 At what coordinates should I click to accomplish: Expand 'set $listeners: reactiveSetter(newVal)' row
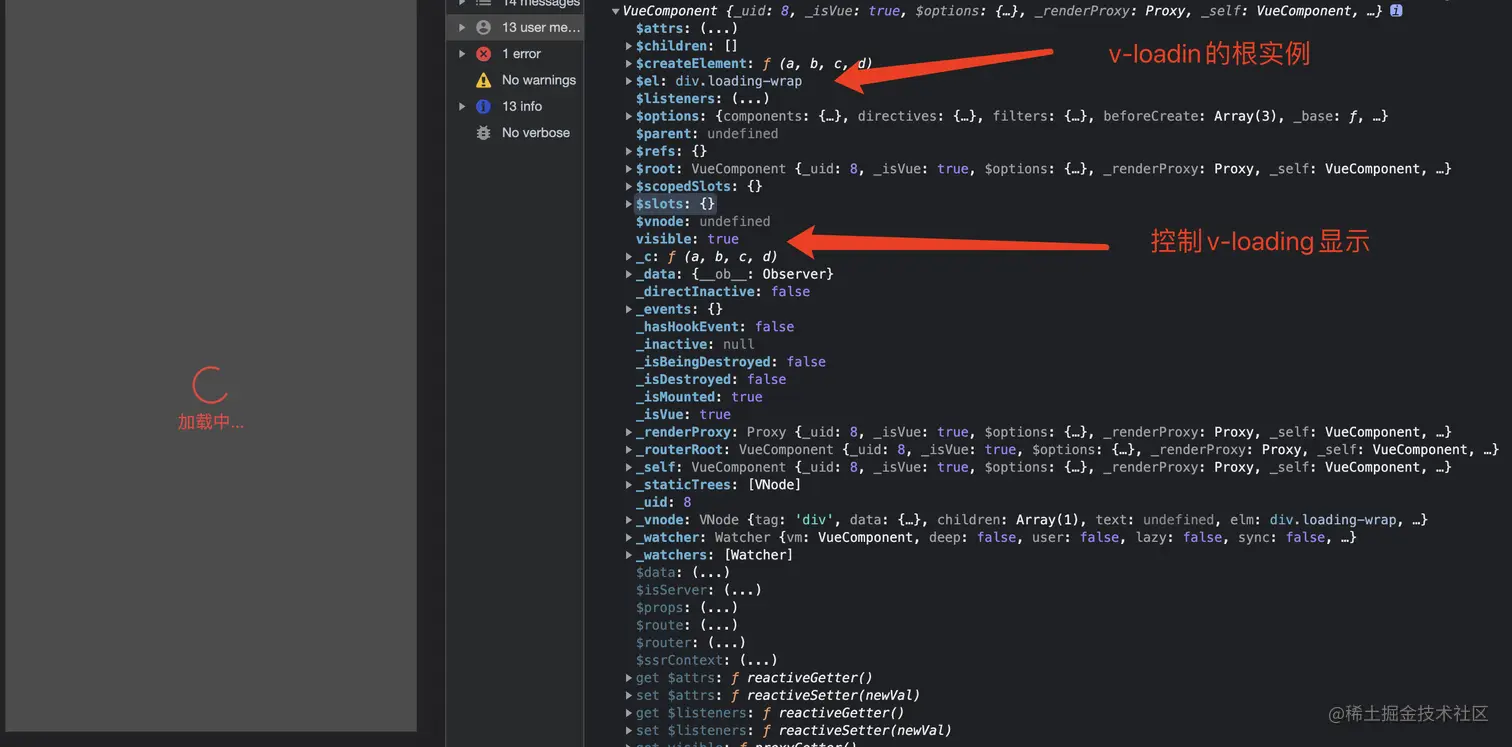(x=629, y=730)
